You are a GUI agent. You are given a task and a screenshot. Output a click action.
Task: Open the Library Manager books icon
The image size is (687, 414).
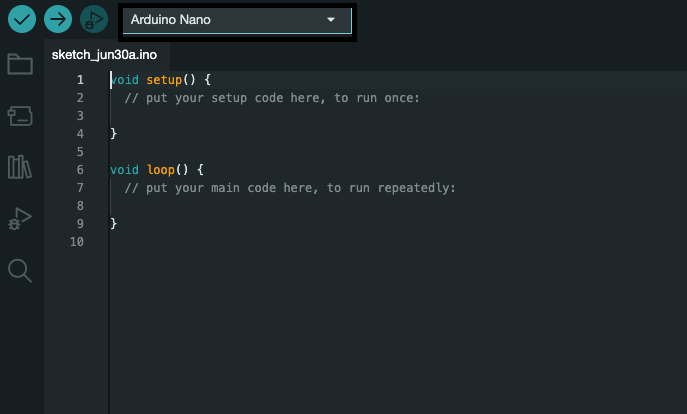20,167
